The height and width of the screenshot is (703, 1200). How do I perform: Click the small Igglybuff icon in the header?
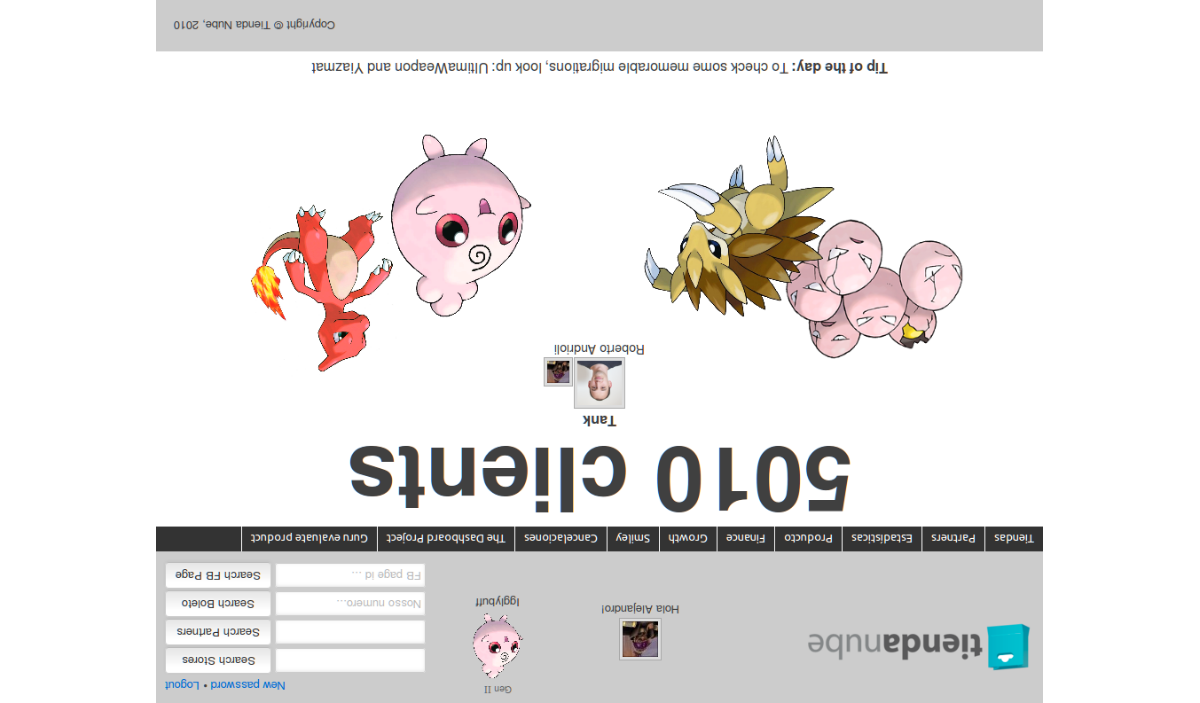click(497, 646)
